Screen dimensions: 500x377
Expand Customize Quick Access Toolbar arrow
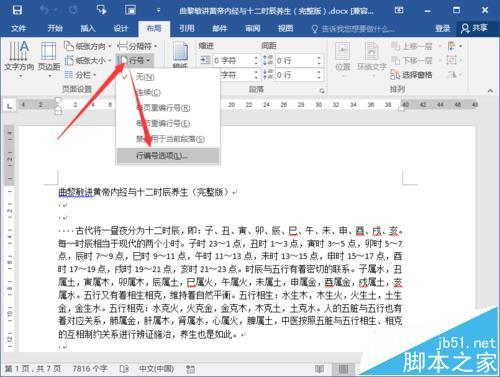click(x=158, y=10)
